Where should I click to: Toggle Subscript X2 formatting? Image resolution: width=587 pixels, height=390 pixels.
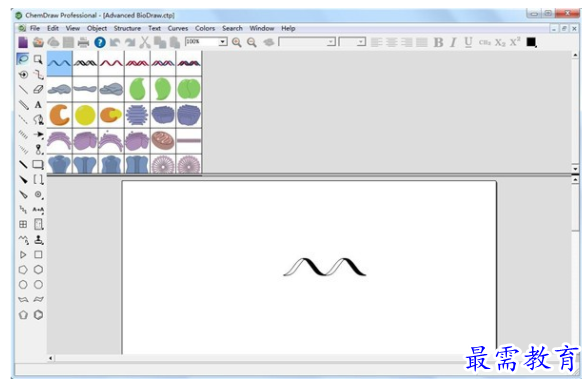[x=500, y=42]
